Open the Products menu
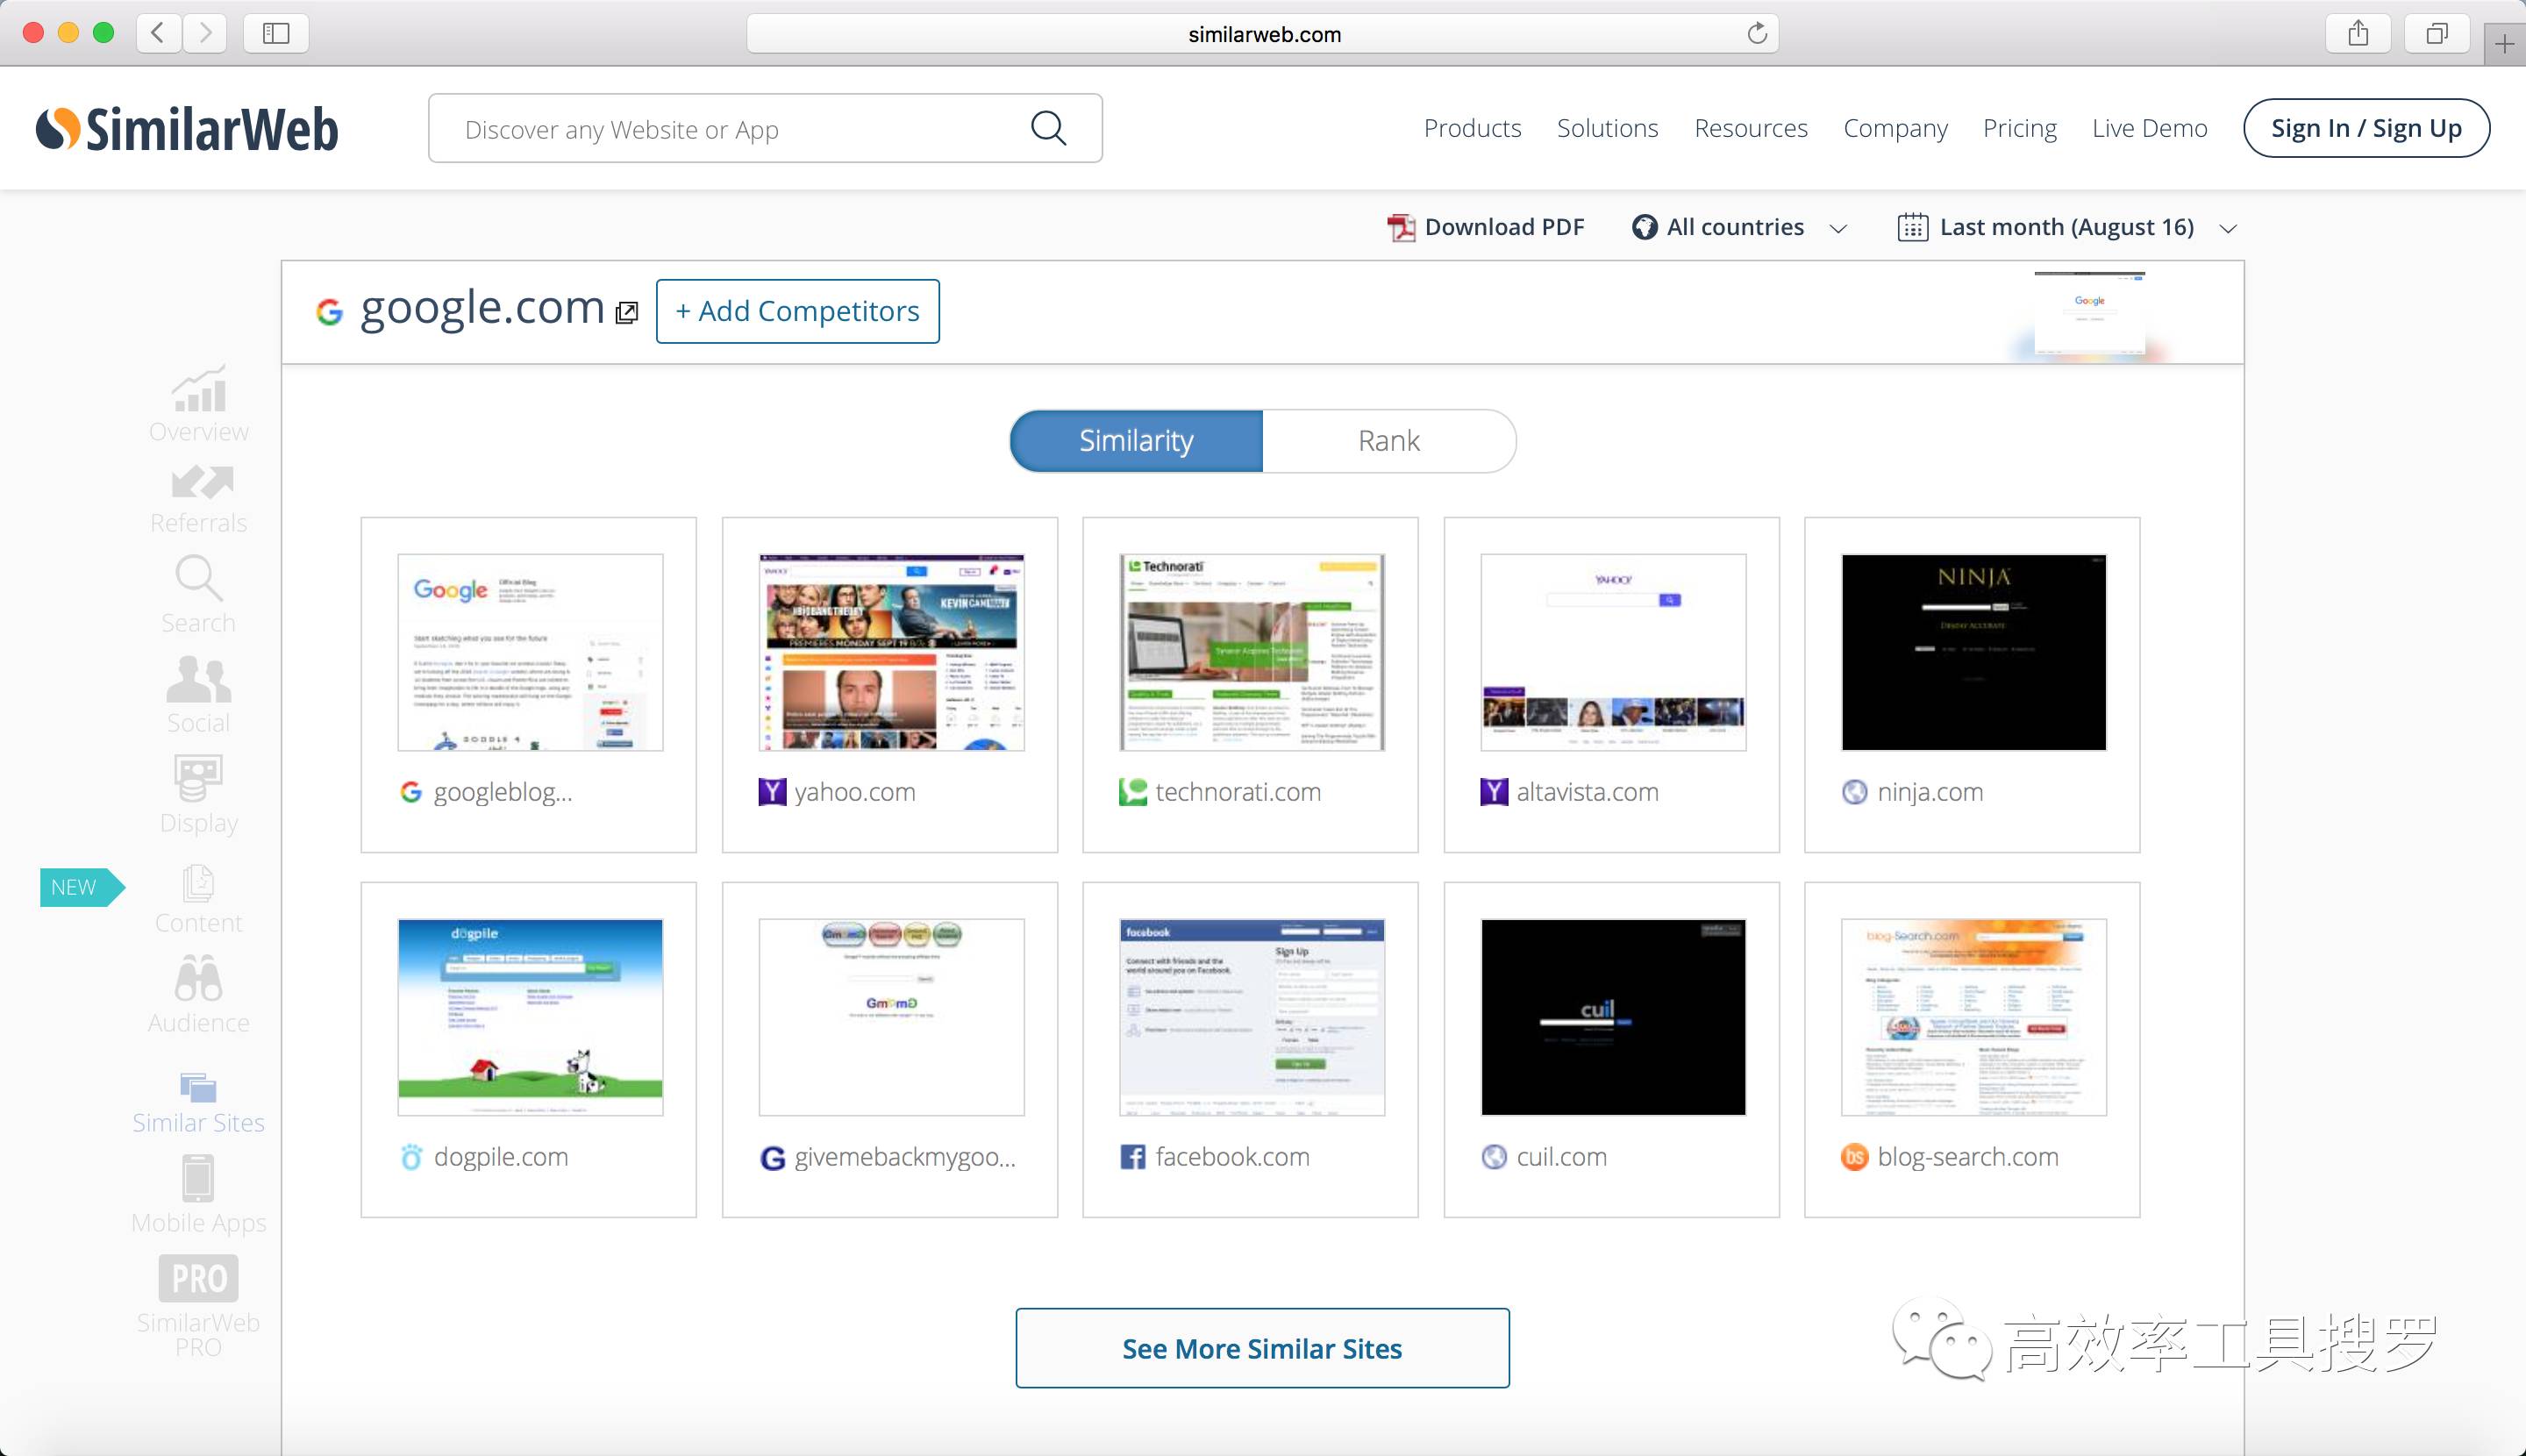 1472,128
